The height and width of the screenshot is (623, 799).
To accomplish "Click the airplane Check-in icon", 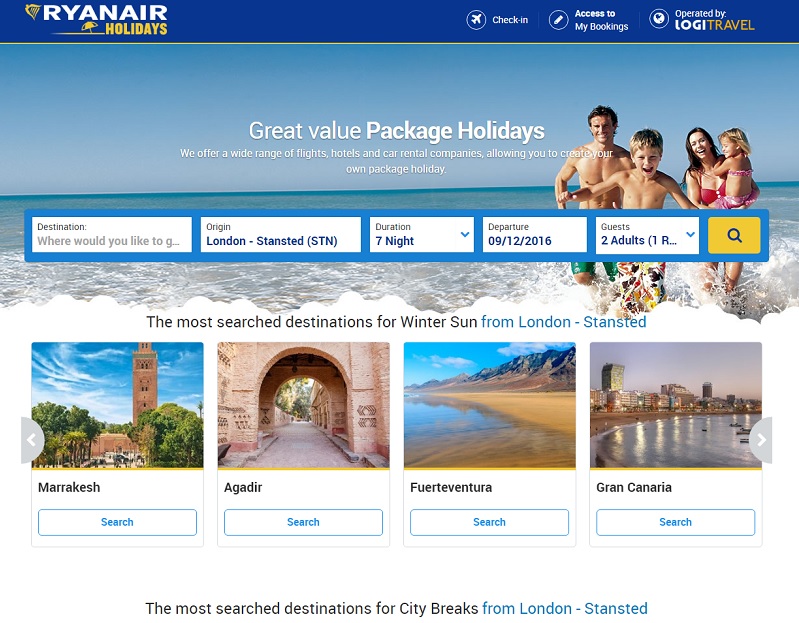I will pos(476,20).
